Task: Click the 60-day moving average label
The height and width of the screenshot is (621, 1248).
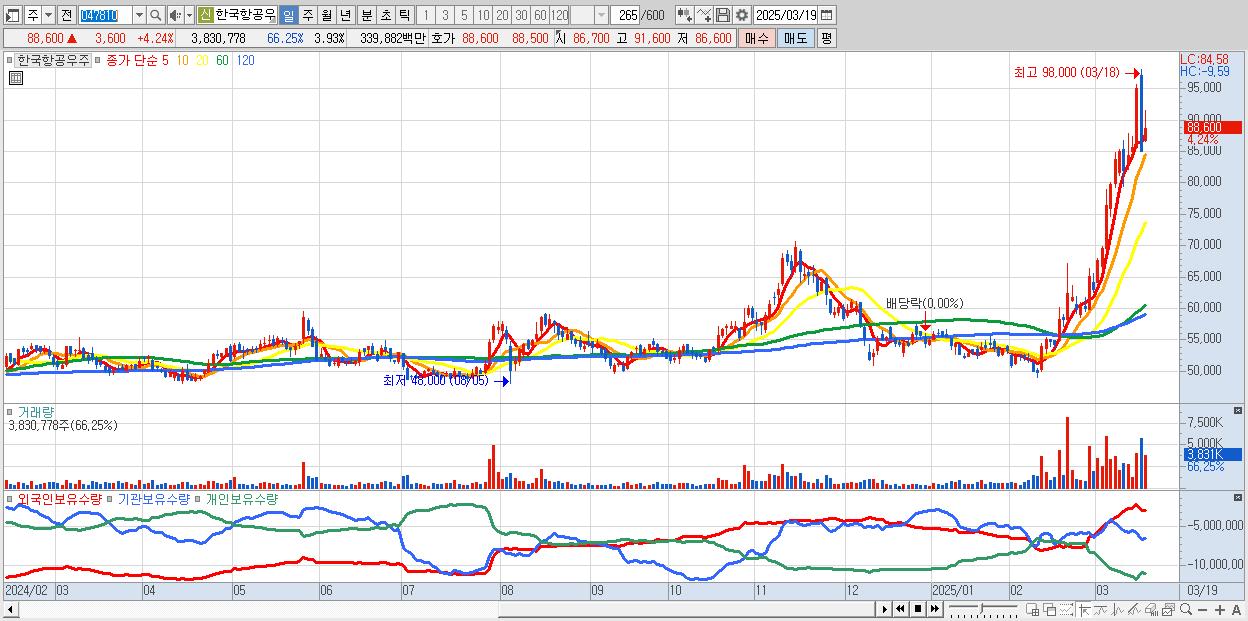Action: tap(222, 60)
